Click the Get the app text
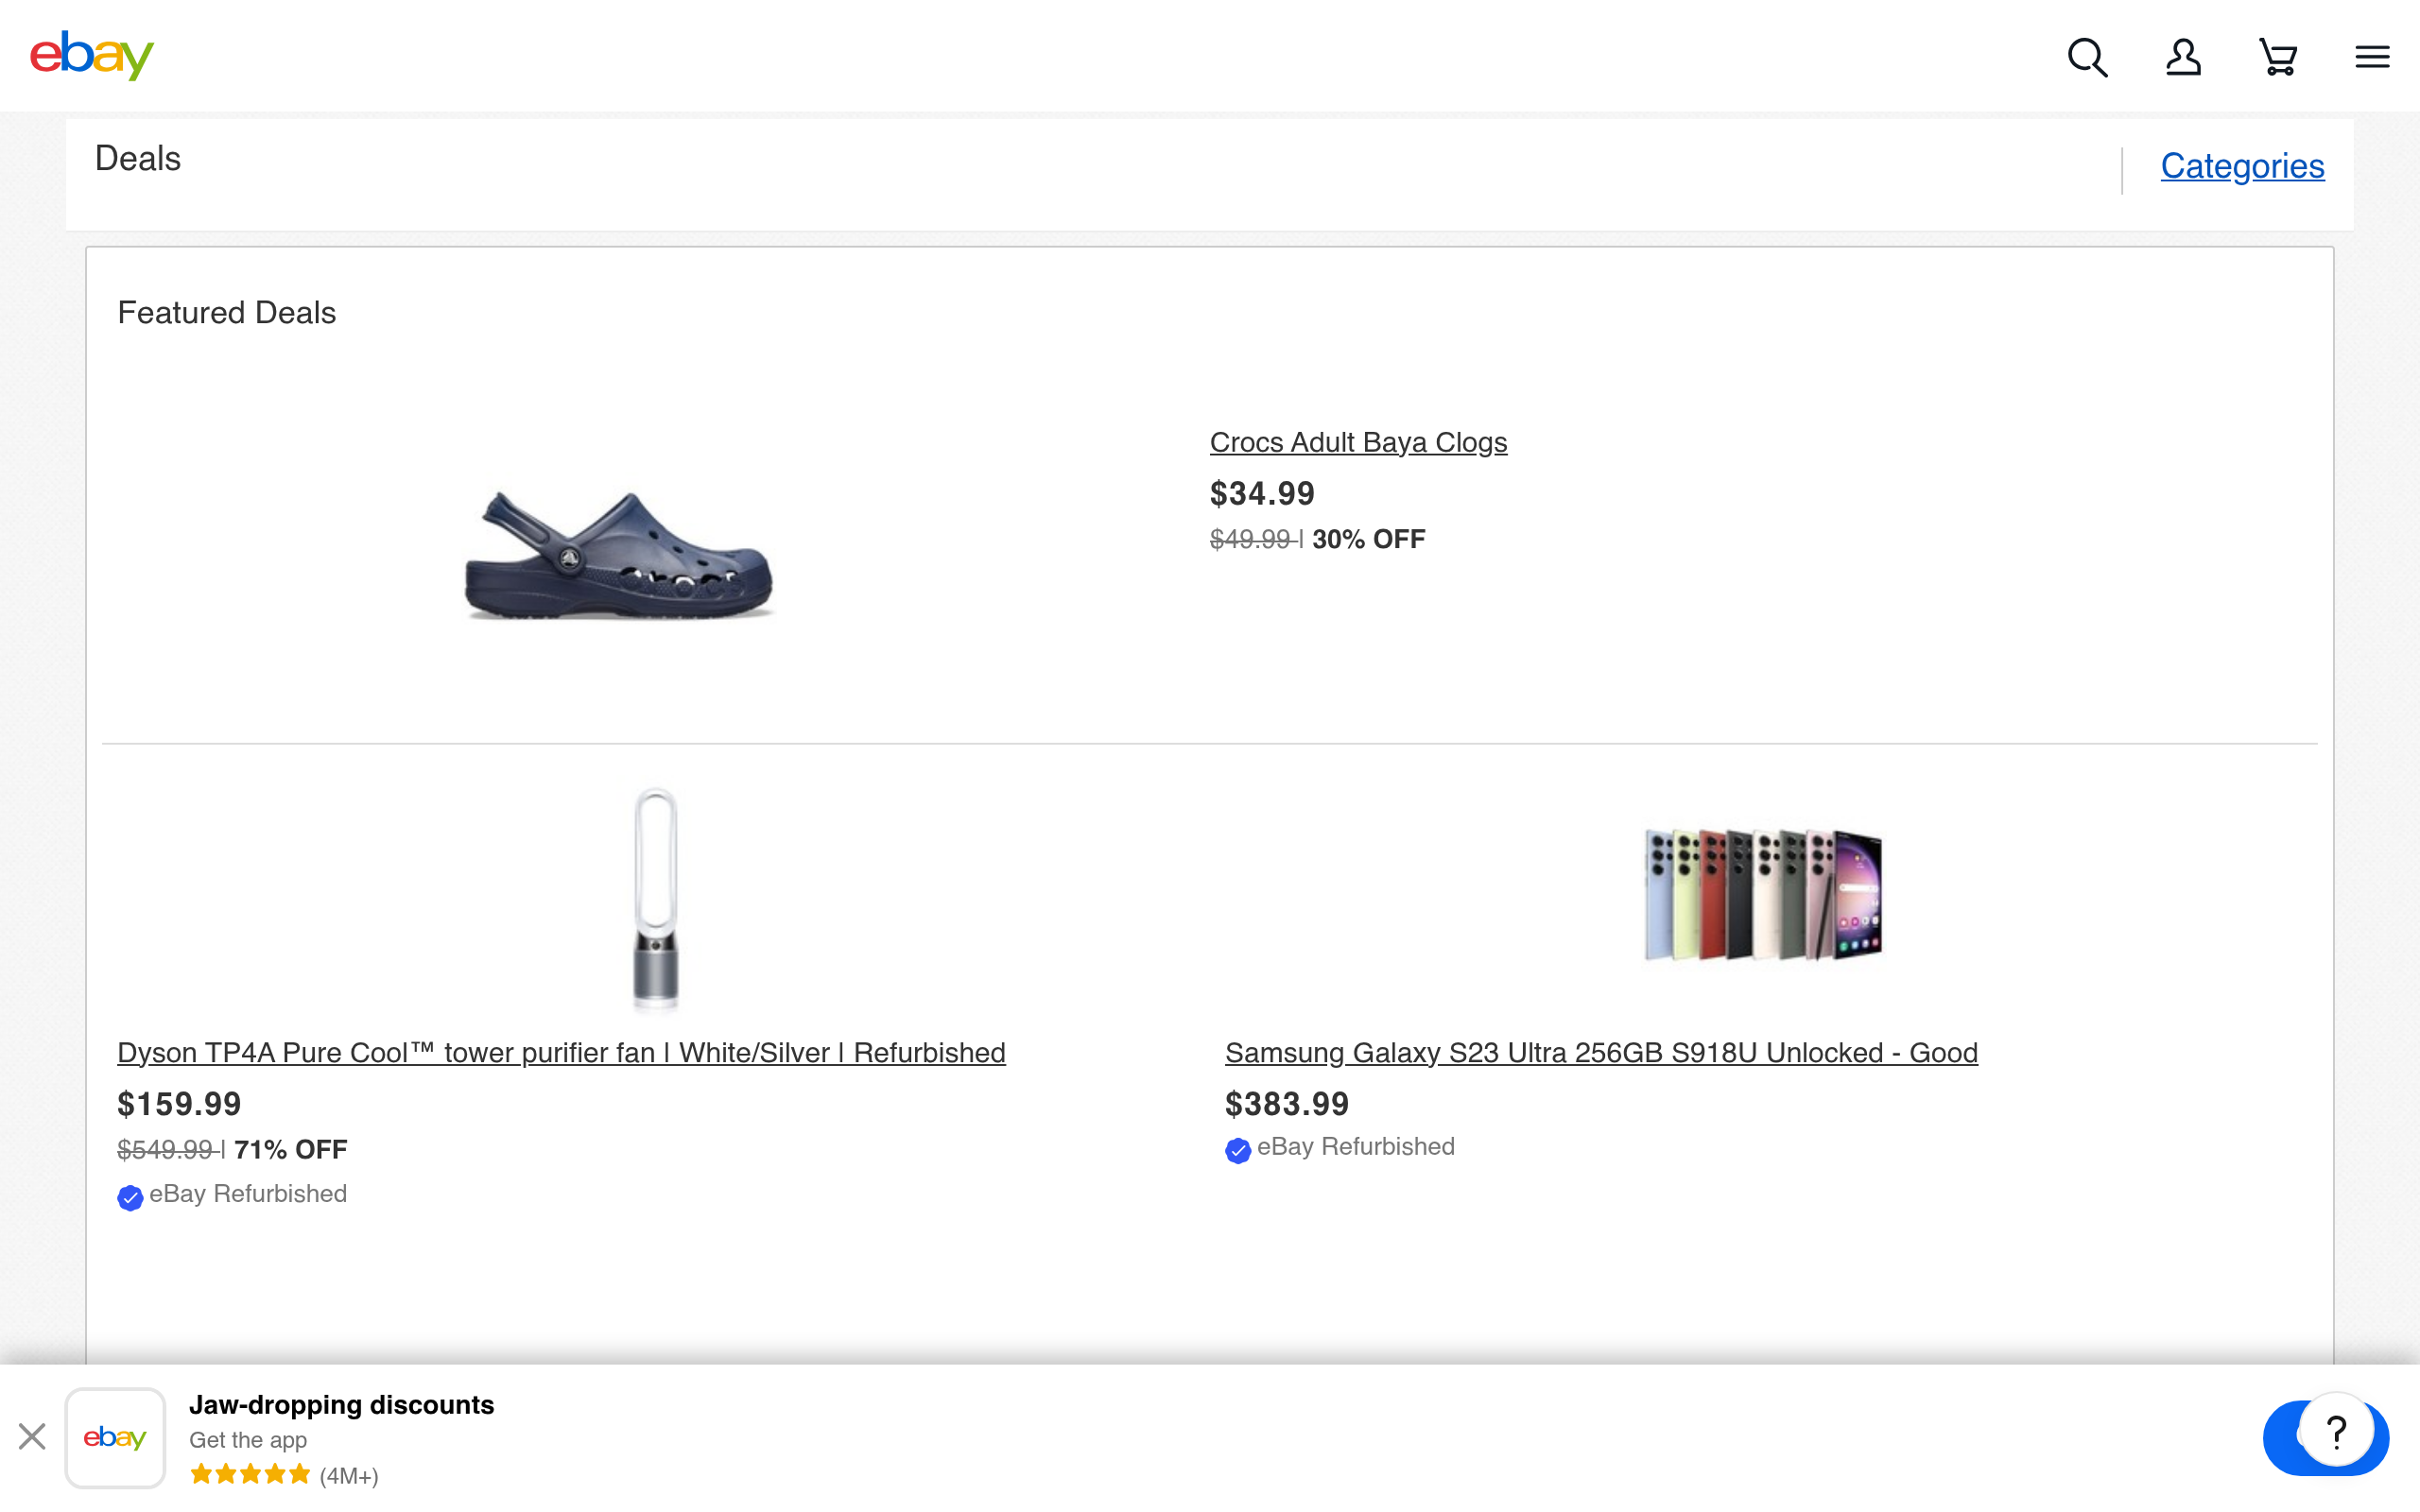 coord(248,1440)
